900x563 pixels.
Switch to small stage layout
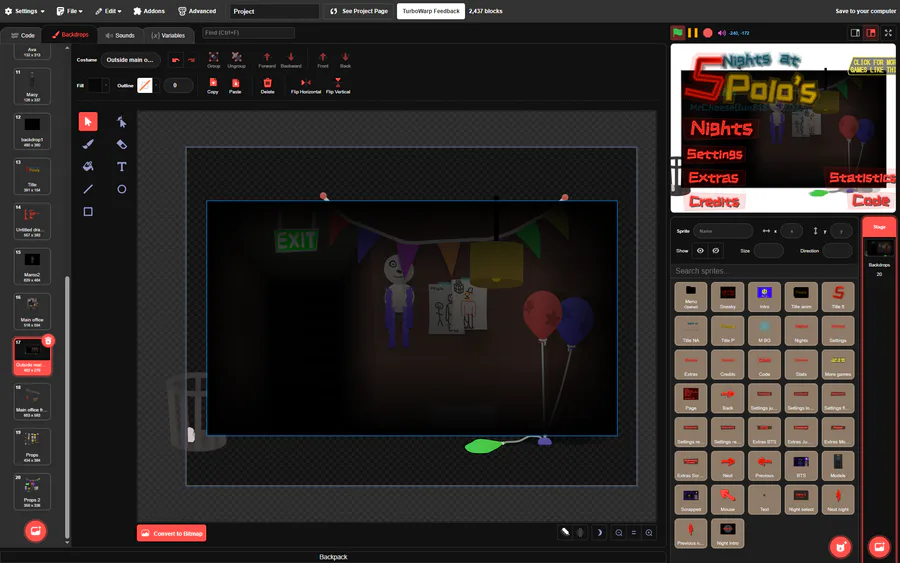pos(855,33)
